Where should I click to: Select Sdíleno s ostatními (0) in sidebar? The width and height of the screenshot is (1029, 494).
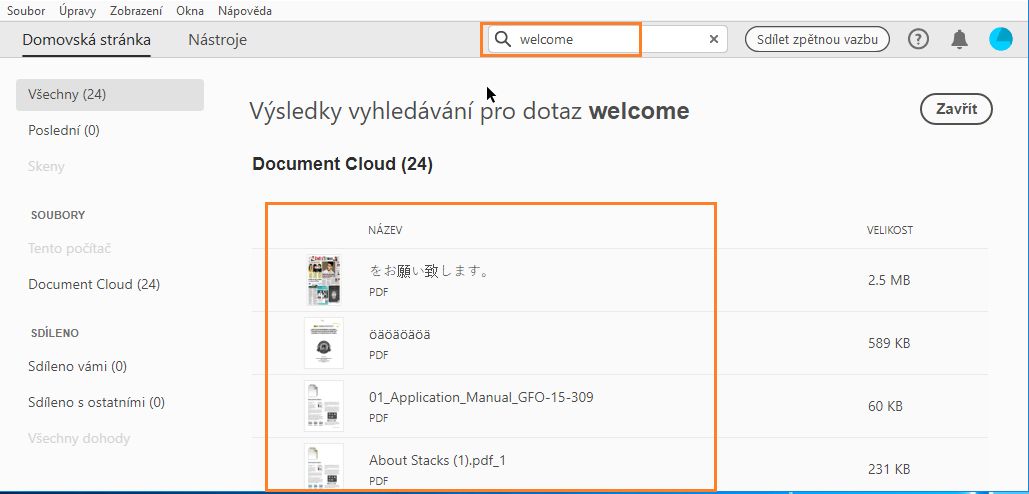point(96,402)
